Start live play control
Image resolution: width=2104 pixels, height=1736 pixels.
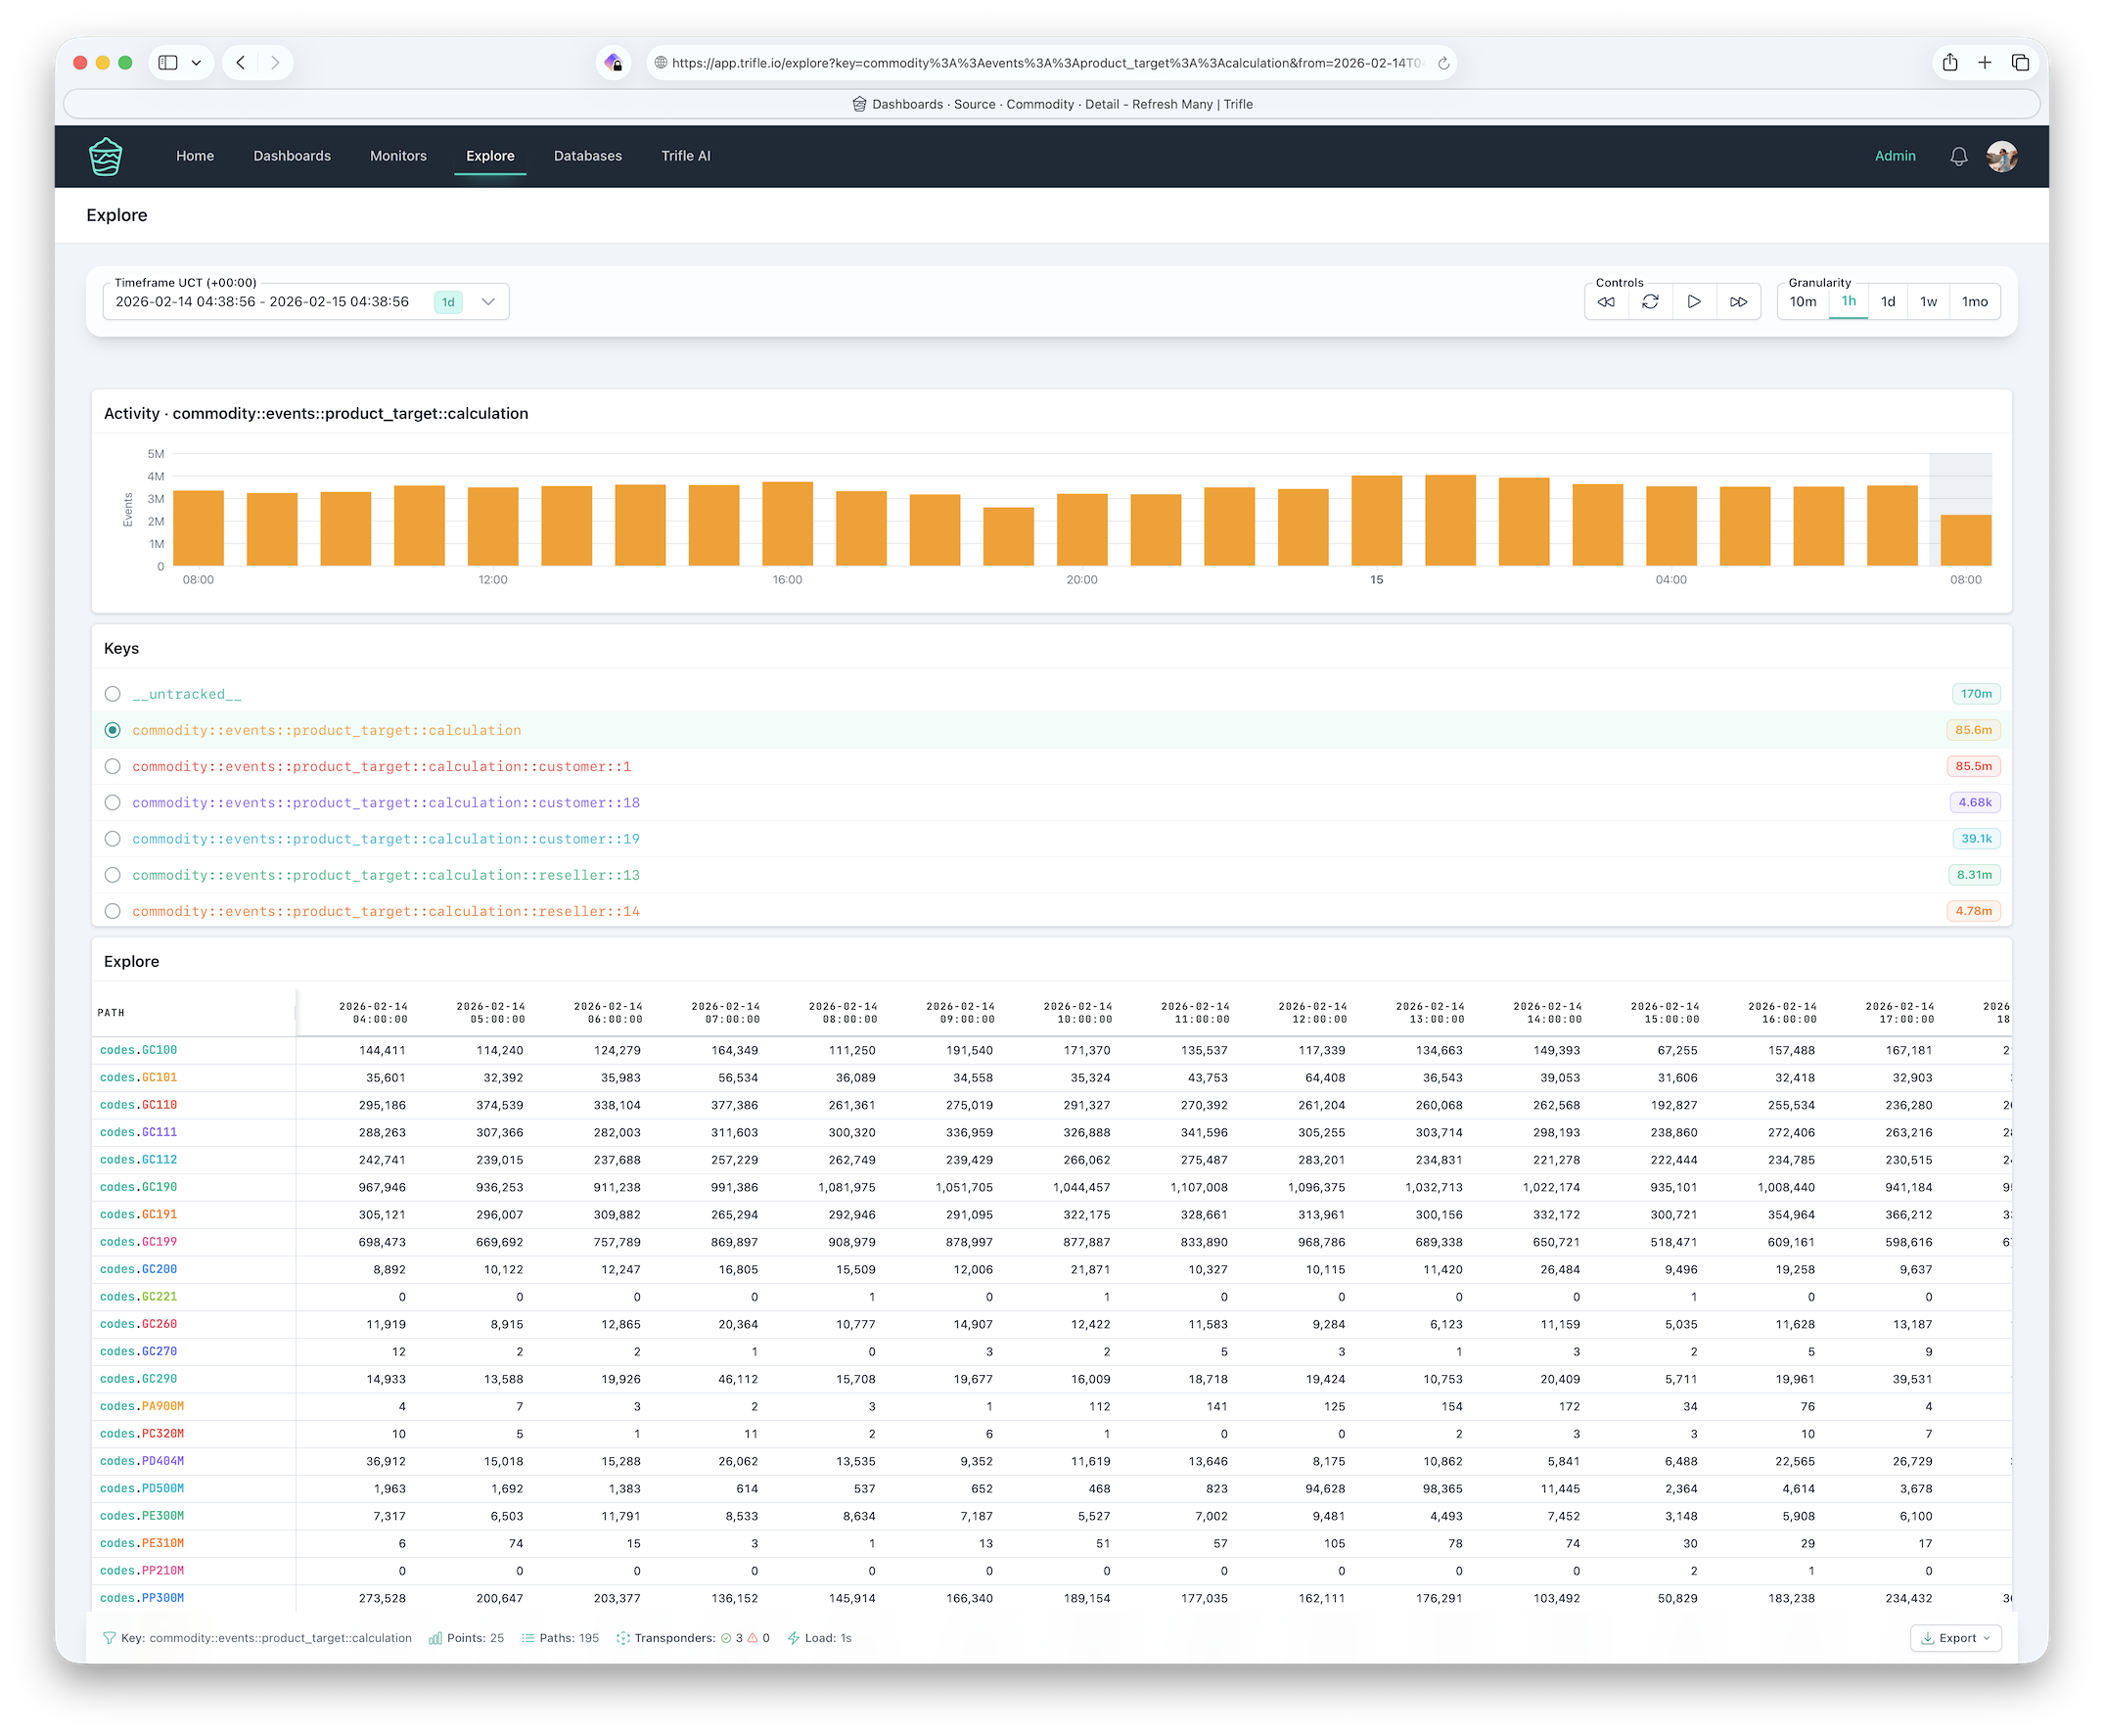(x=1694, y=302)
